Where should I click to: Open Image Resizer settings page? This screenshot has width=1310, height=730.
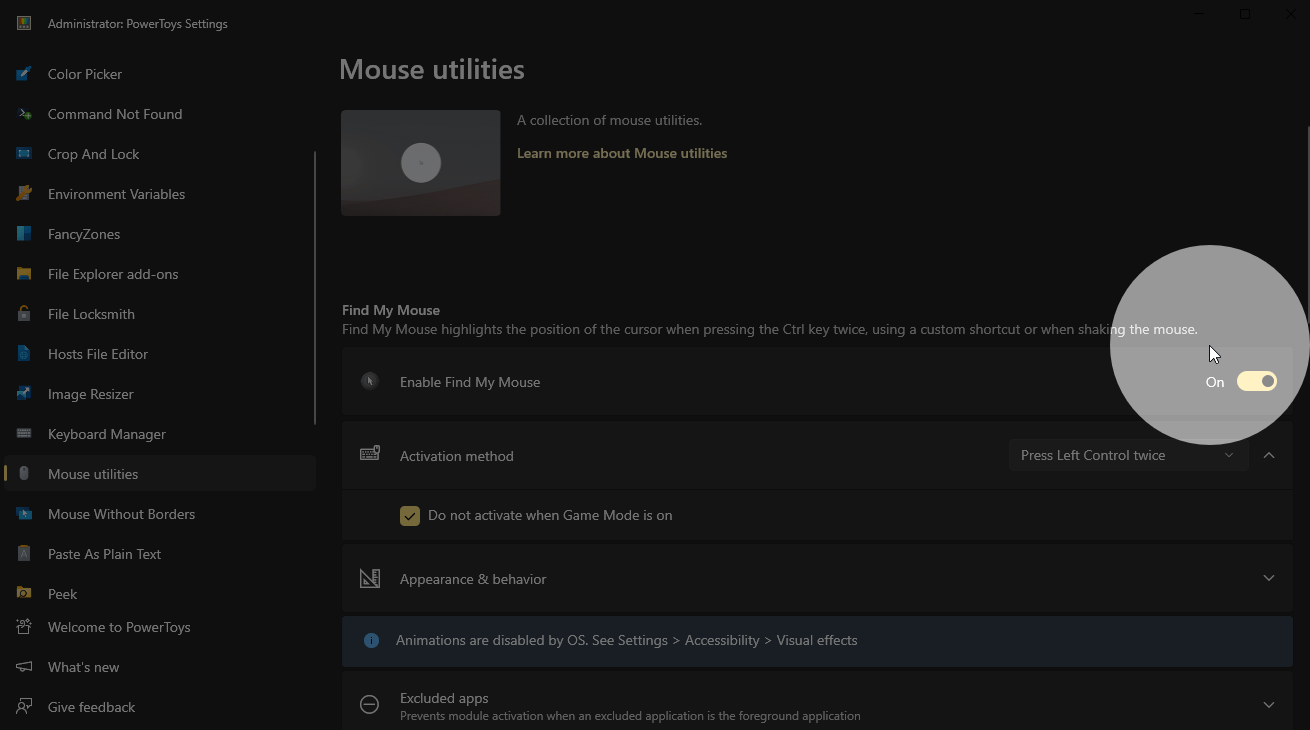(160, 394)
